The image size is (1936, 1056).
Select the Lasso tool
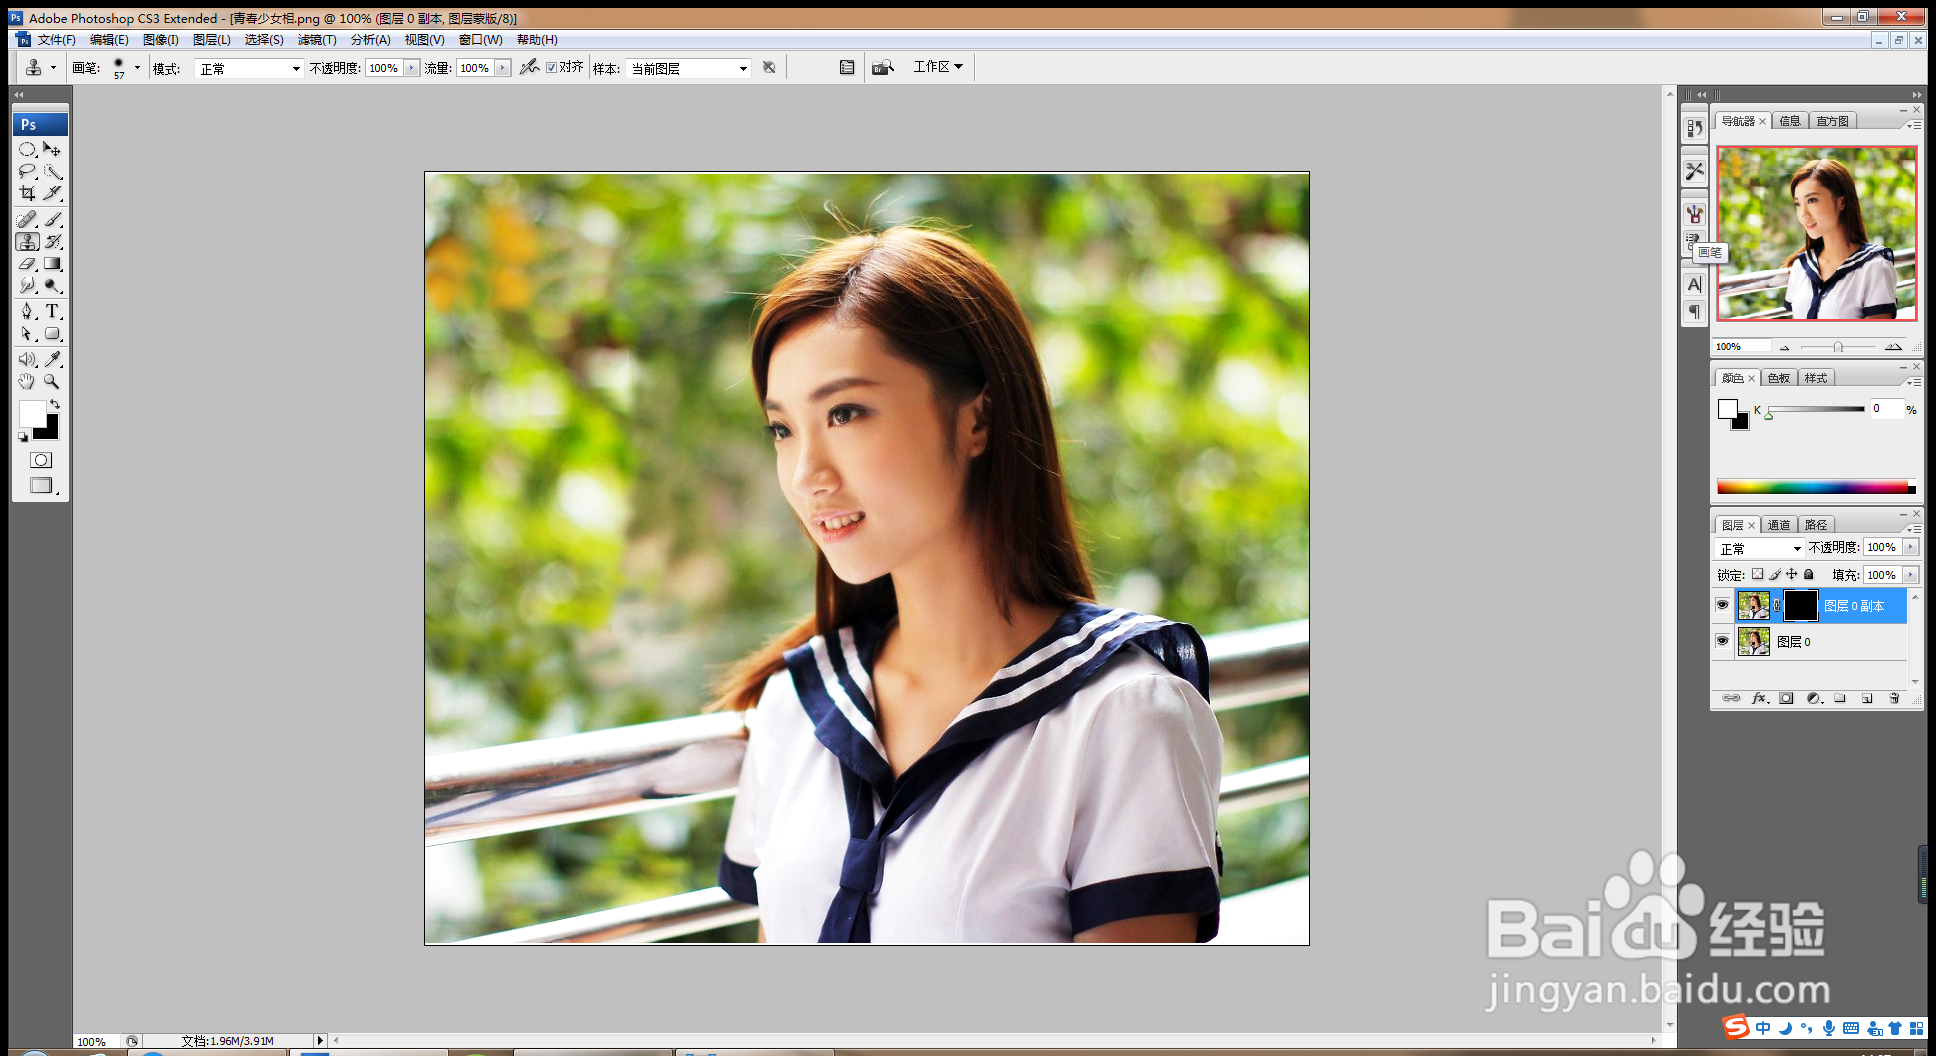point(27,171)
